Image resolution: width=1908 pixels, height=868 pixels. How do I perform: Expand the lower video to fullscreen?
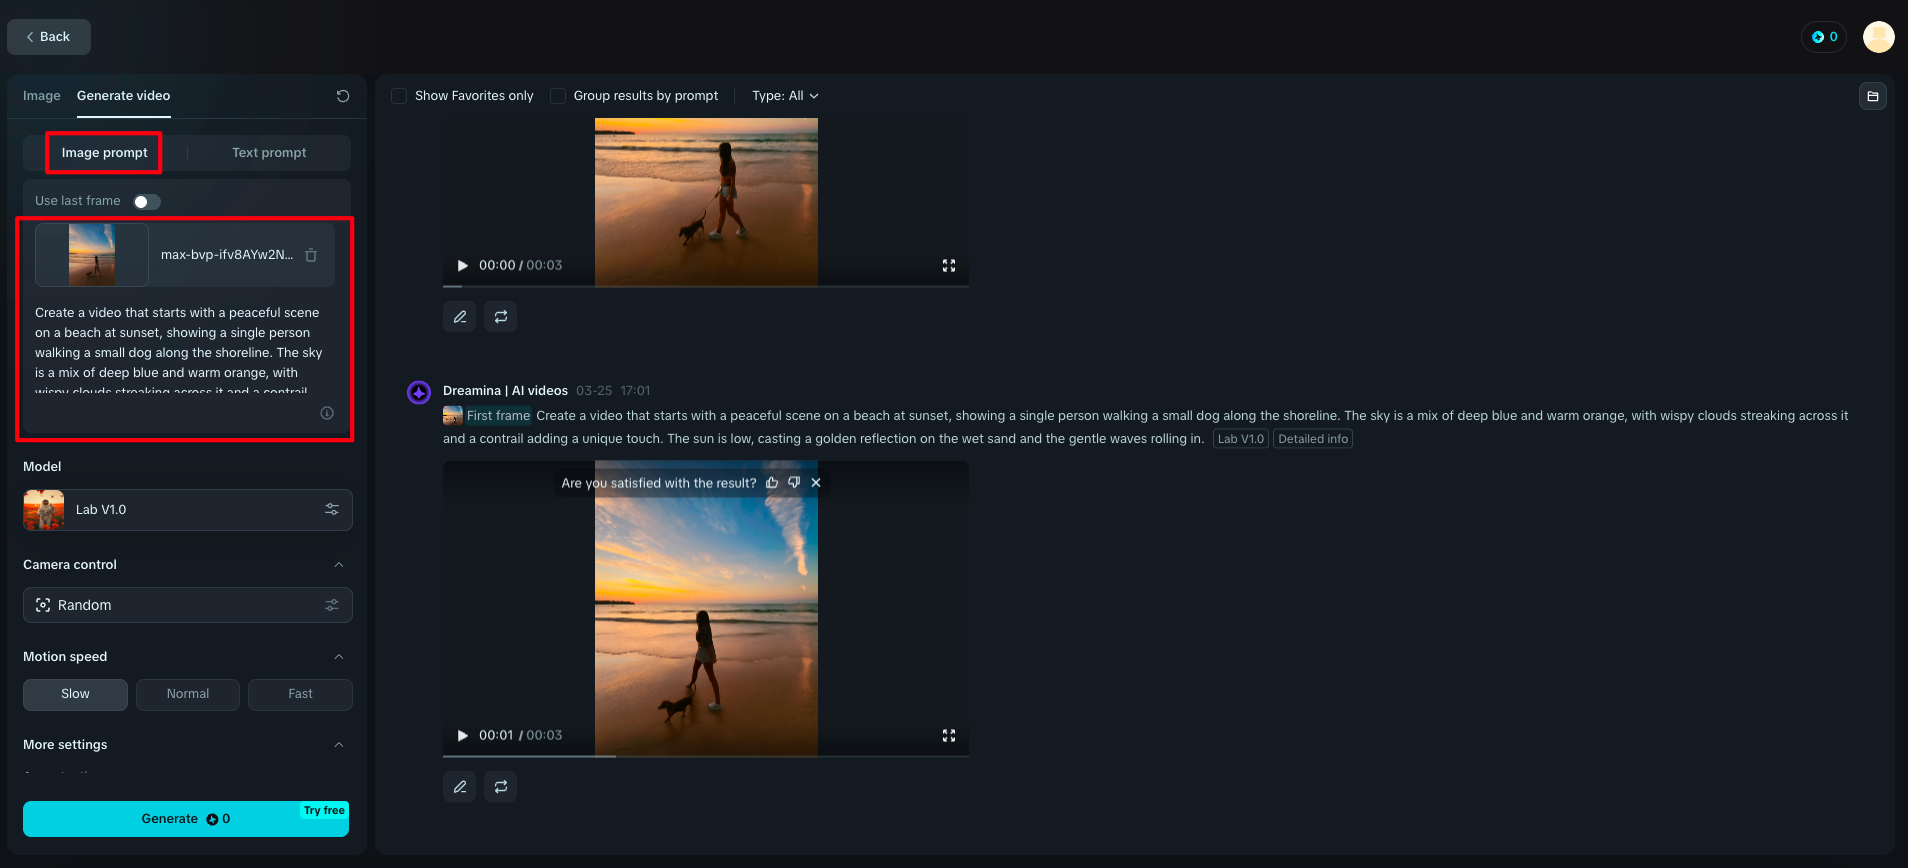[x=949, y=735]
